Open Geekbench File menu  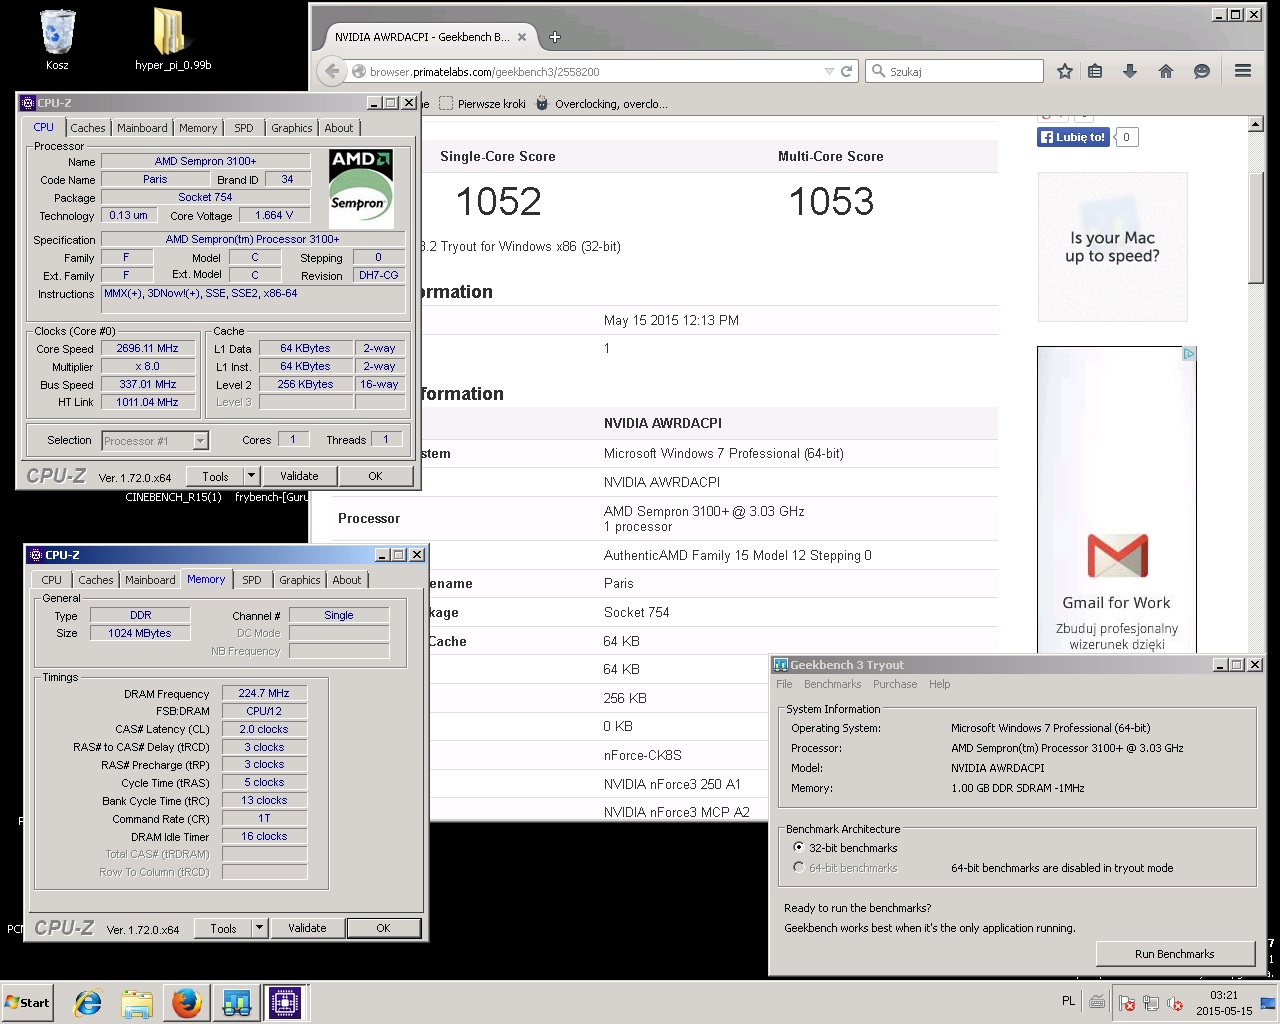click(x=784, y=684)
